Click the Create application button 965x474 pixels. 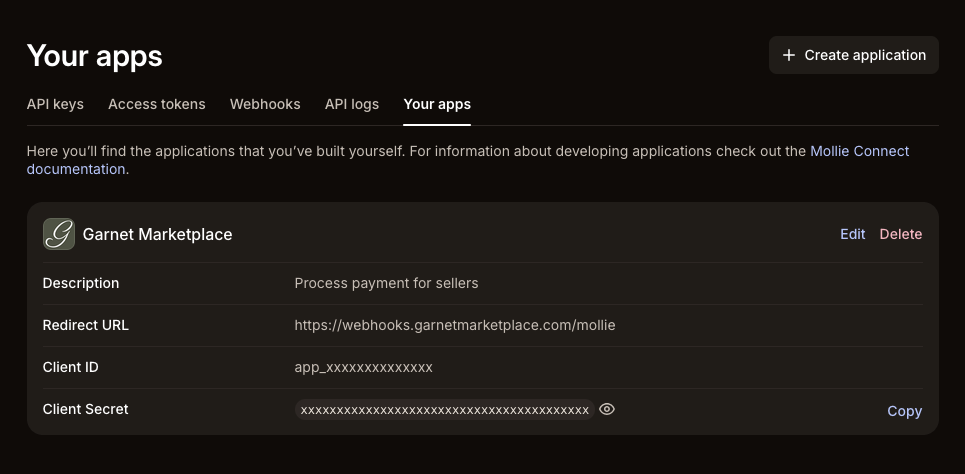pyautogui.click(x=854, y=55)
